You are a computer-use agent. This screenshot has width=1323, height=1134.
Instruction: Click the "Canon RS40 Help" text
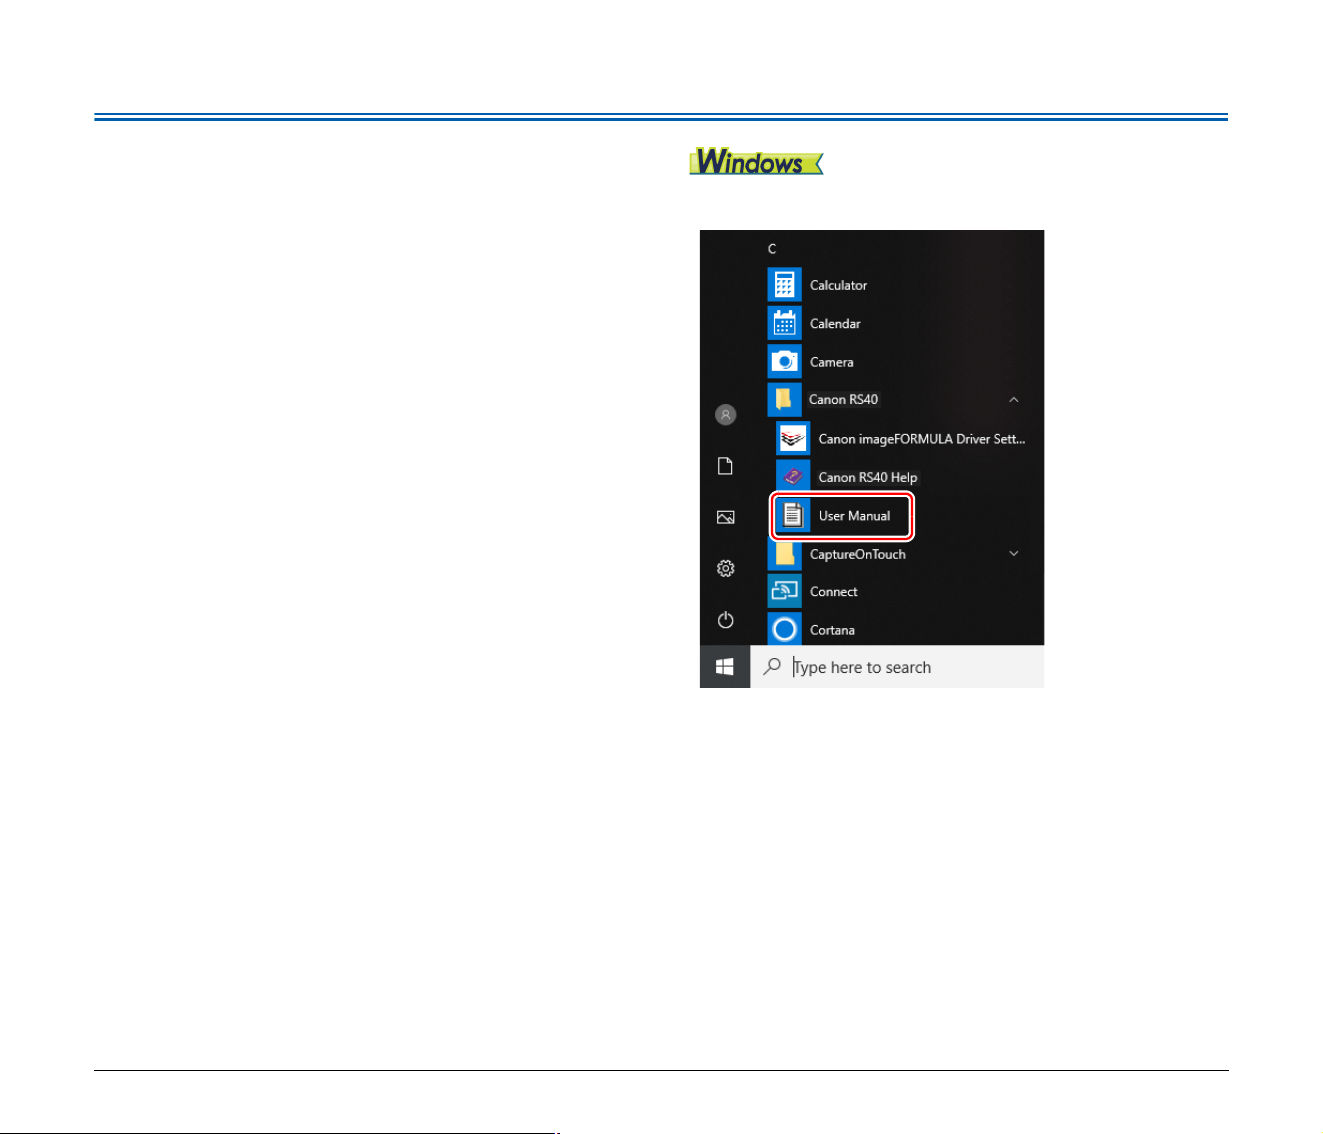coord(868,477)
